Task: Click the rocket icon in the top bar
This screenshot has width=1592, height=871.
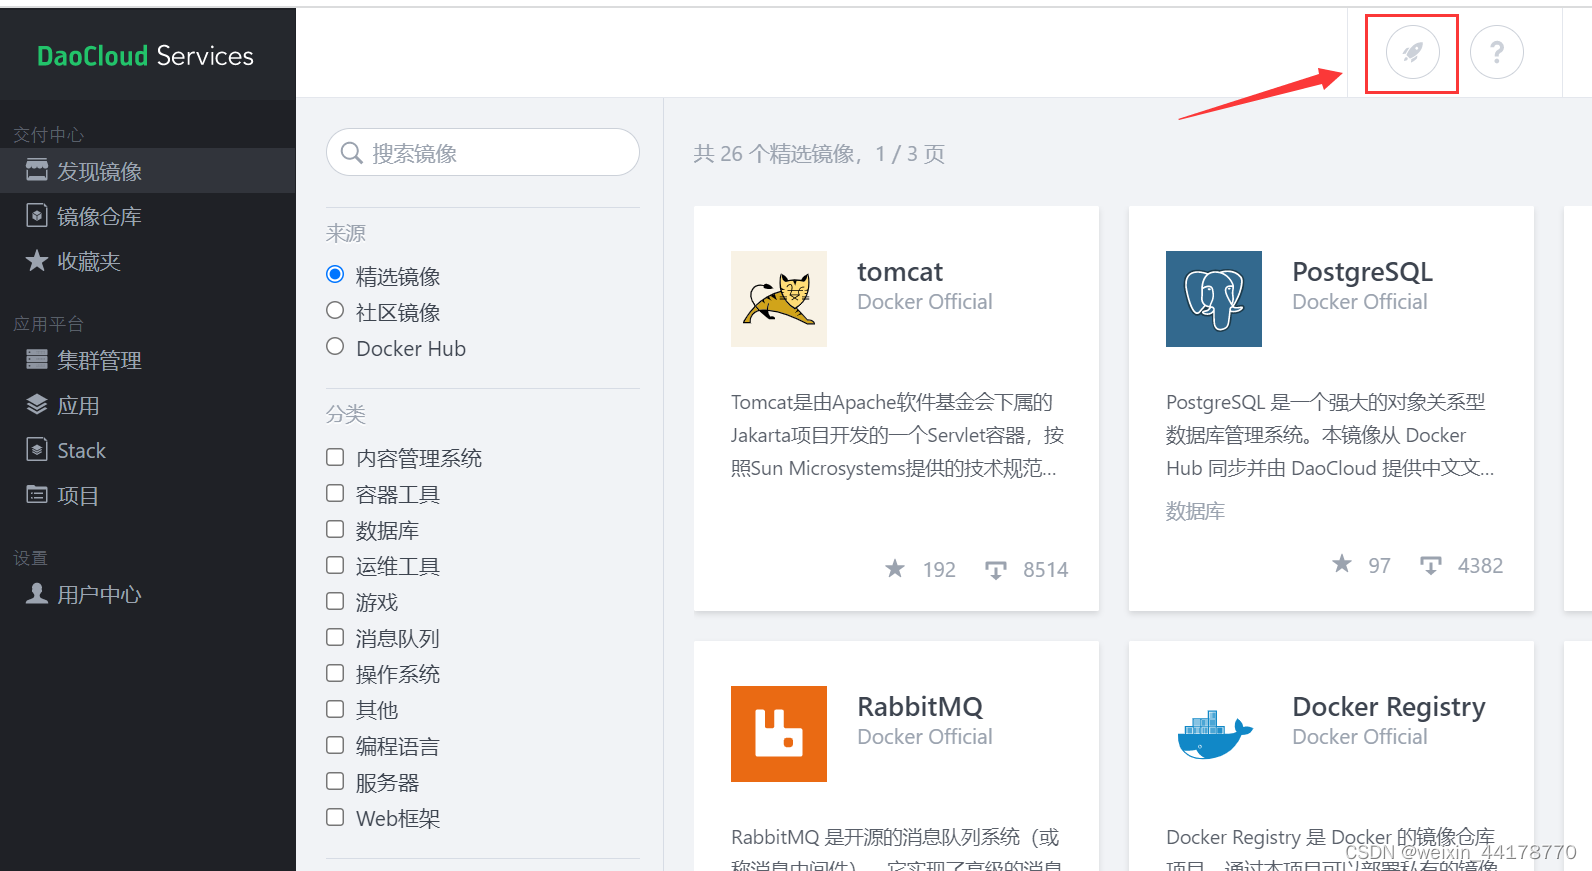Action: pyautogui.click(x=1412, y=52)
